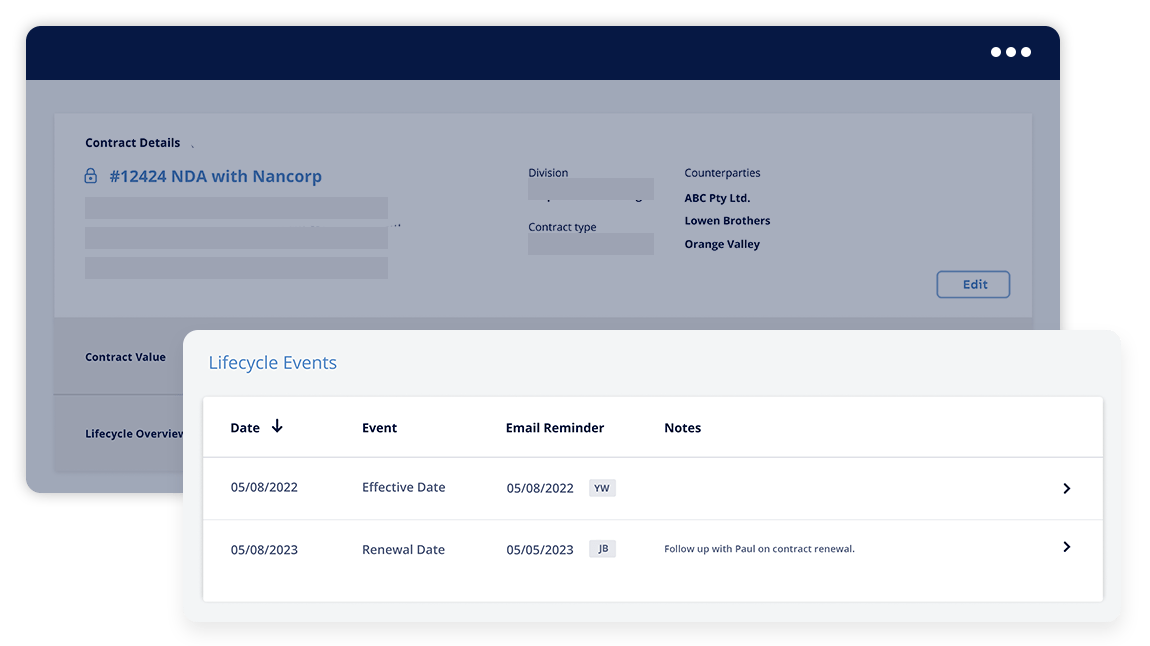The height and width of the screenshot is (646, 1150).
Task: Click the Lifecycle Events heading
Action: click(273, 362)
